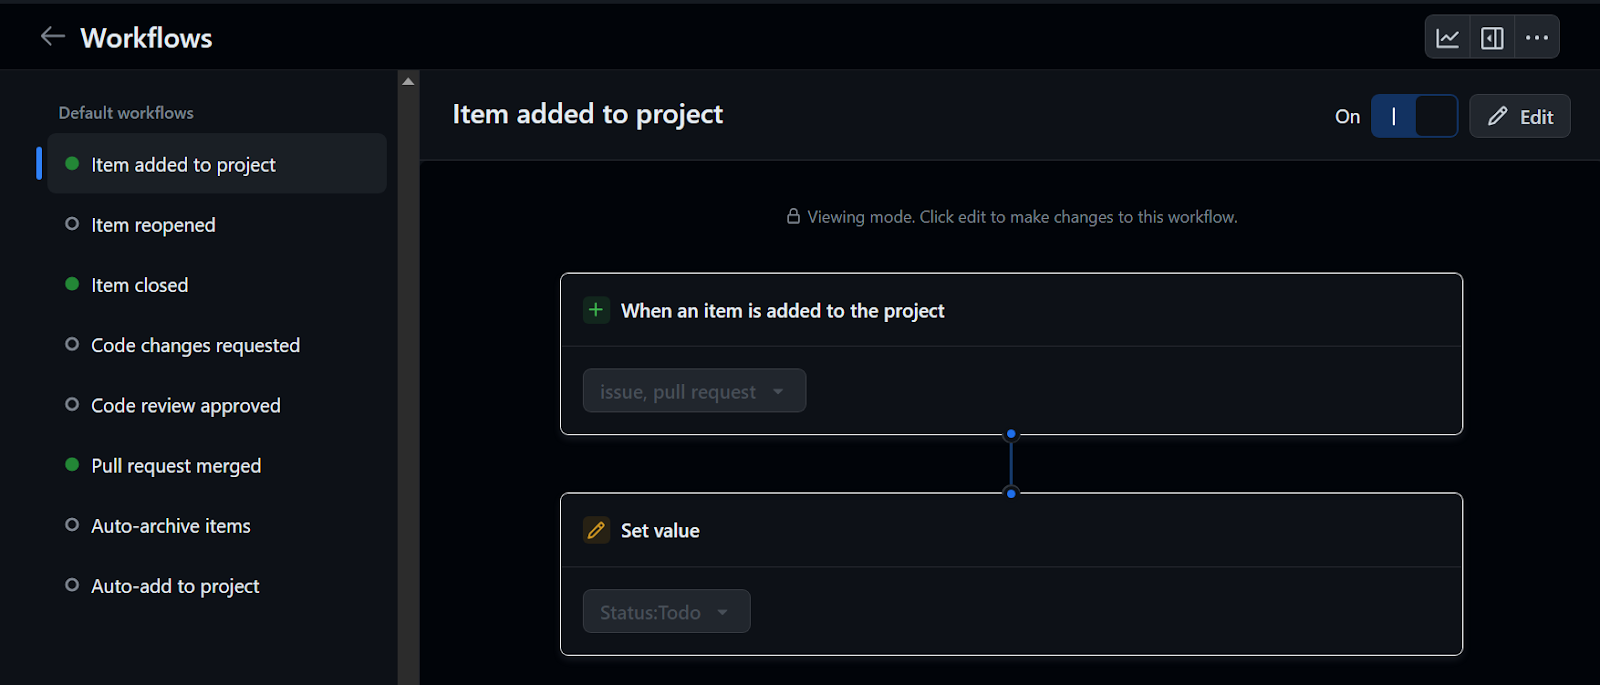Click the green dot beside Item closed
The width and height of the screenshot is (1600, 685).
[71, 284]
